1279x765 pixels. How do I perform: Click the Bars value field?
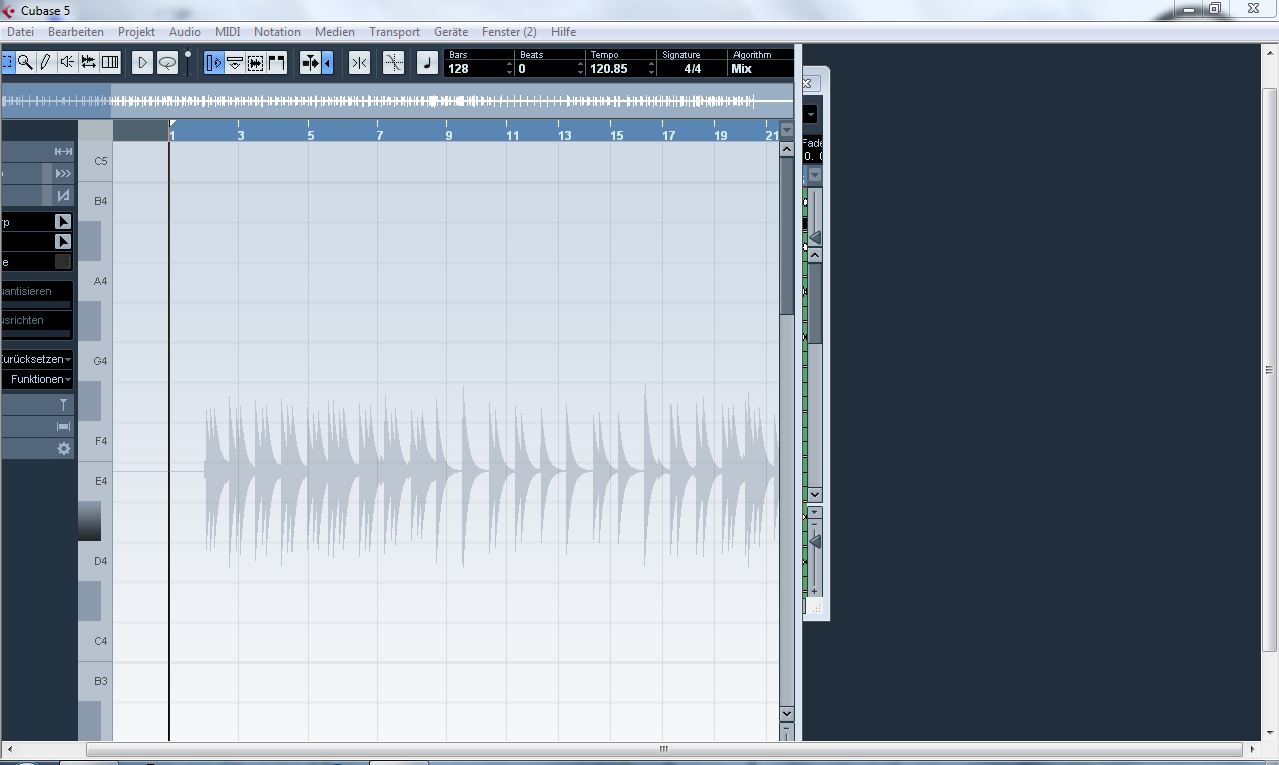pyautogui.click(x=475, y=69)
